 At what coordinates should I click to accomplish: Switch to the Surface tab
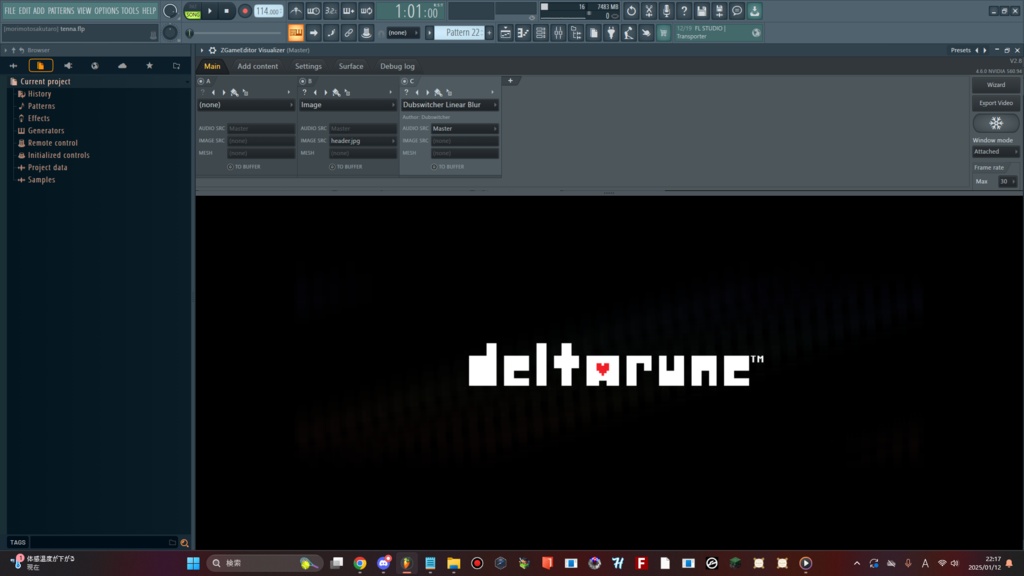pyautogui.click(x=351, y=66)
